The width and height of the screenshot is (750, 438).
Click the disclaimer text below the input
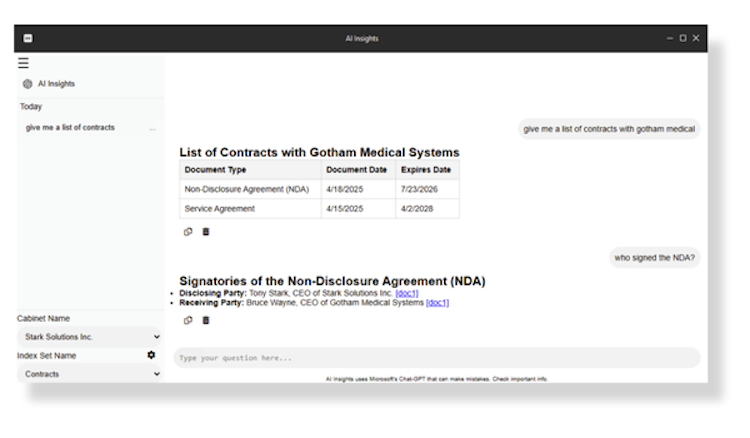point(437,379)
